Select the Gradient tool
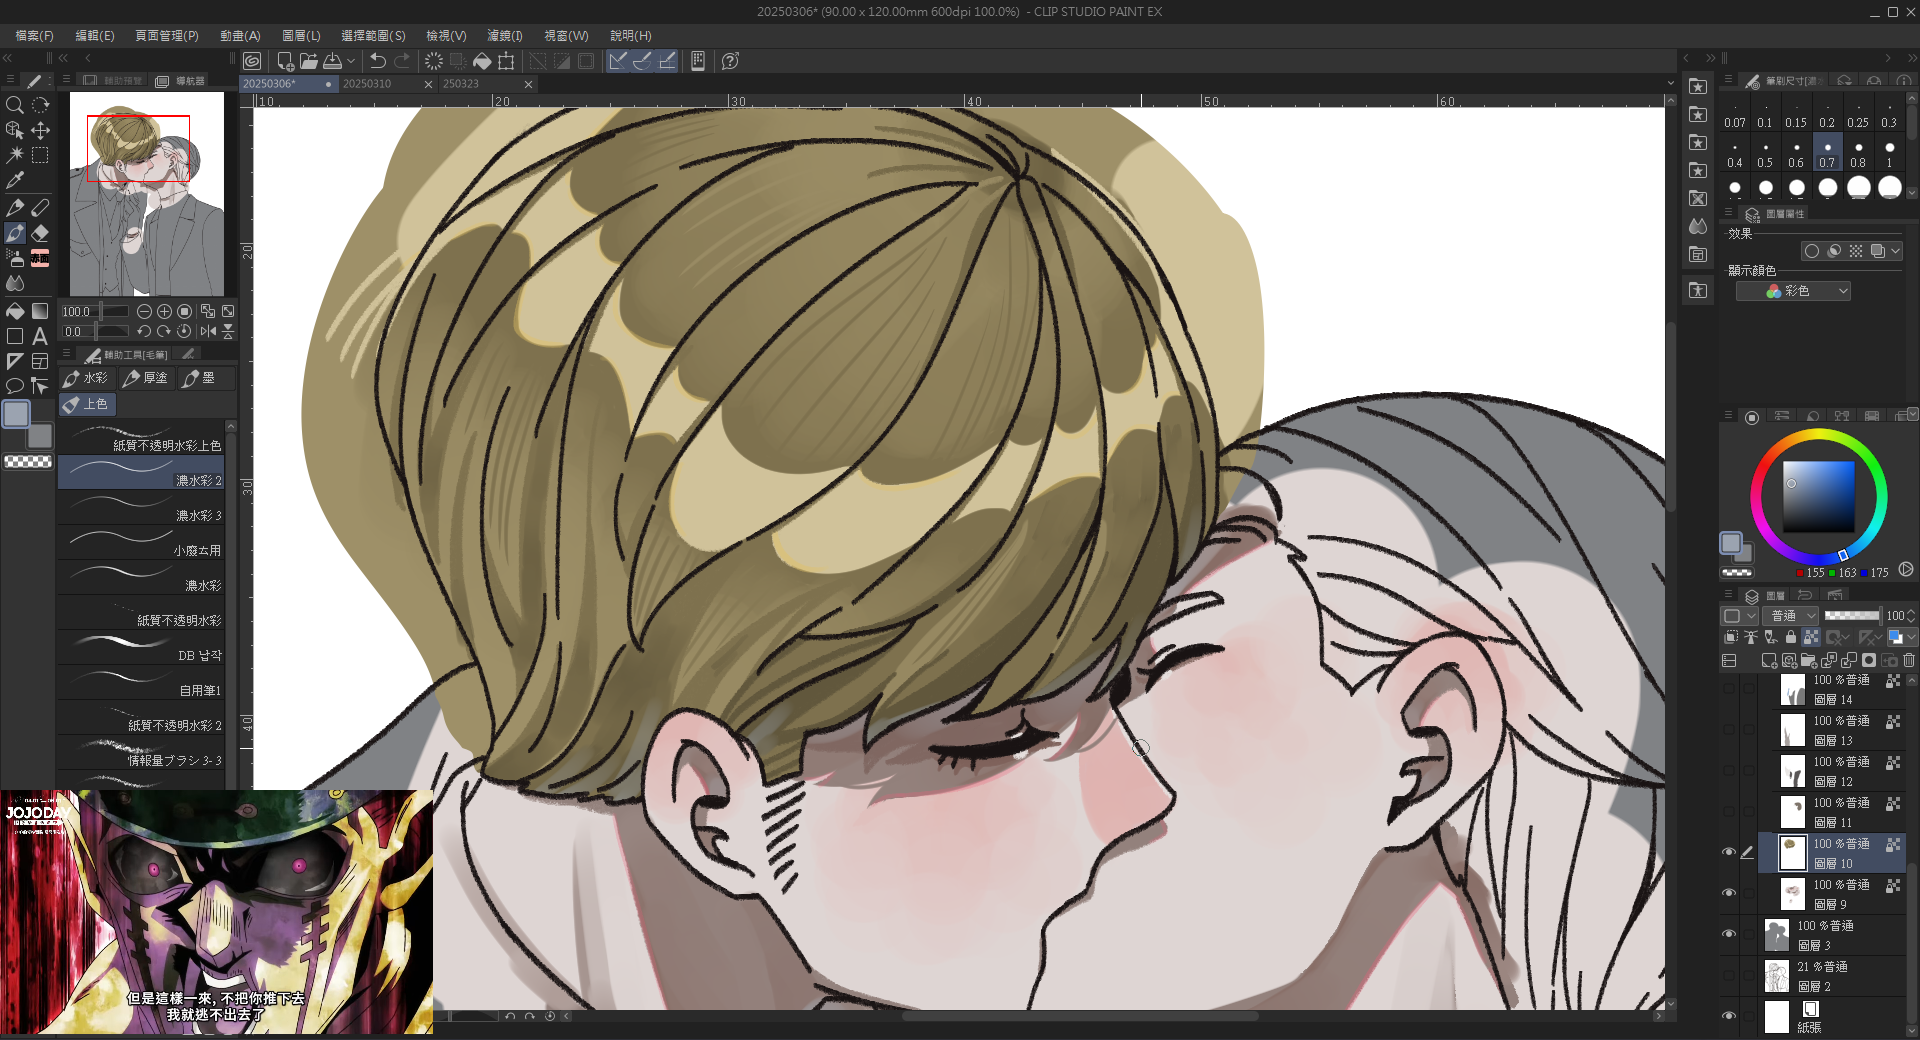Image resolution: width=1920 pixels, height=1040 pixels. point(40,311)
